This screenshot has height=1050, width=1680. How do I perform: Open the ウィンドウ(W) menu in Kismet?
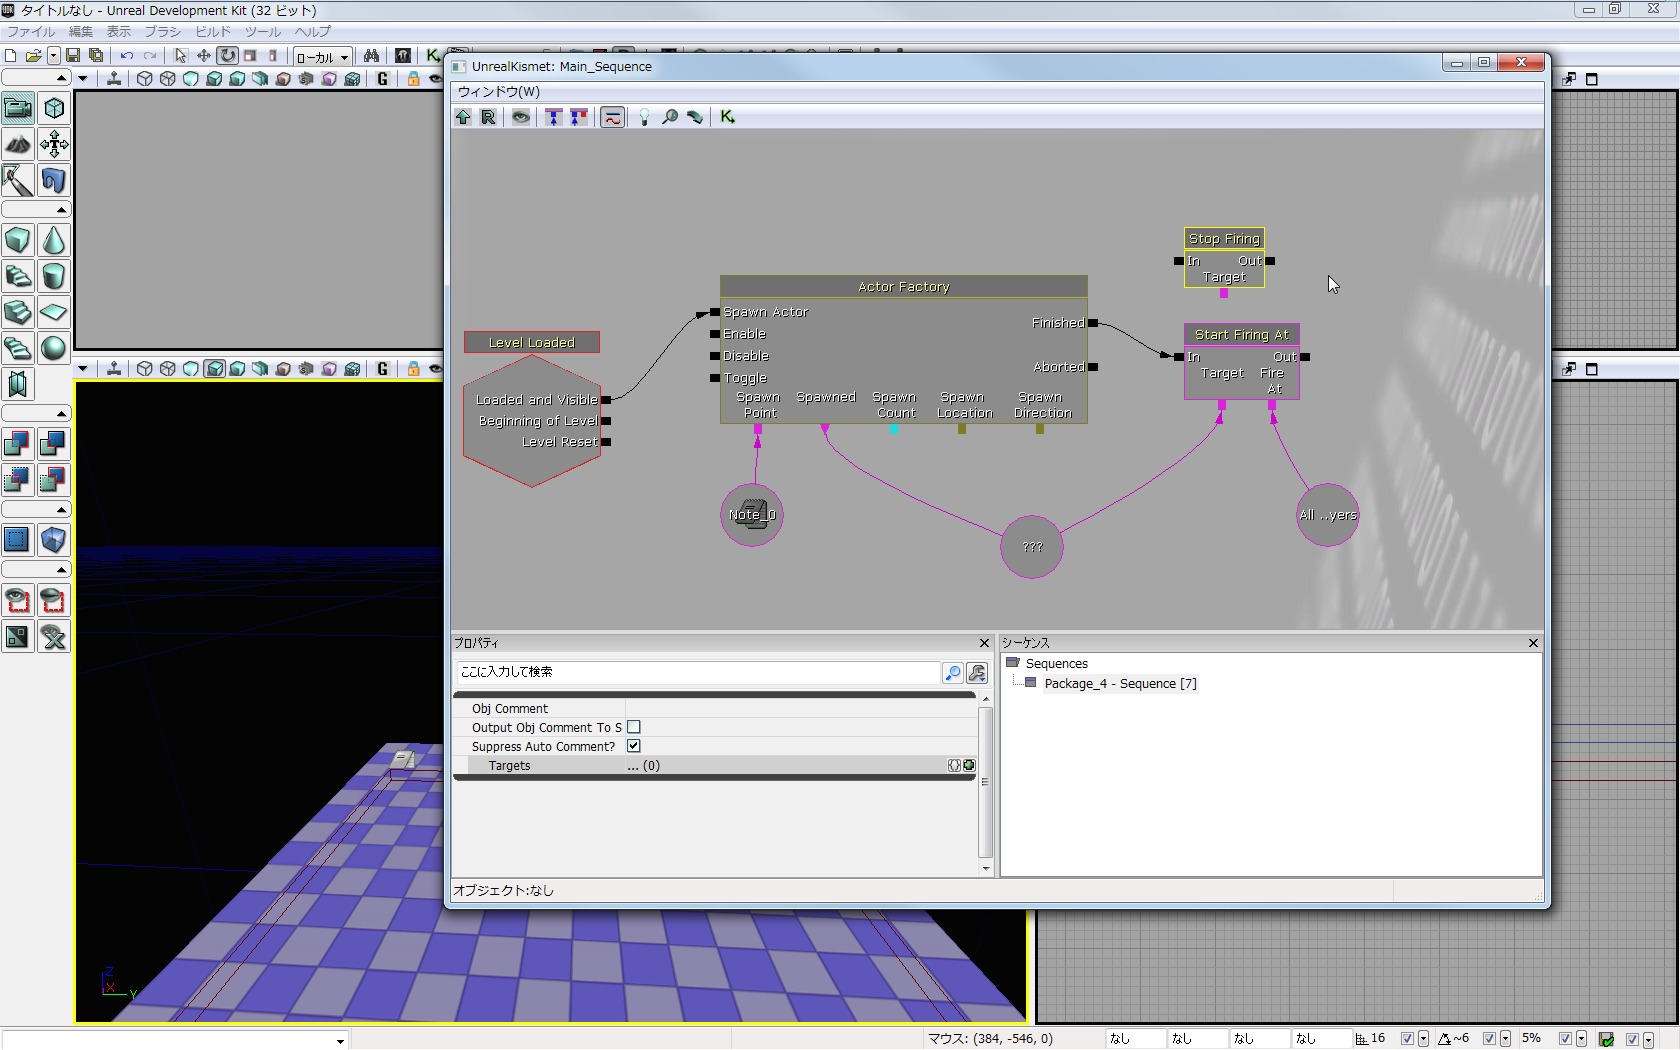(499, 91)
